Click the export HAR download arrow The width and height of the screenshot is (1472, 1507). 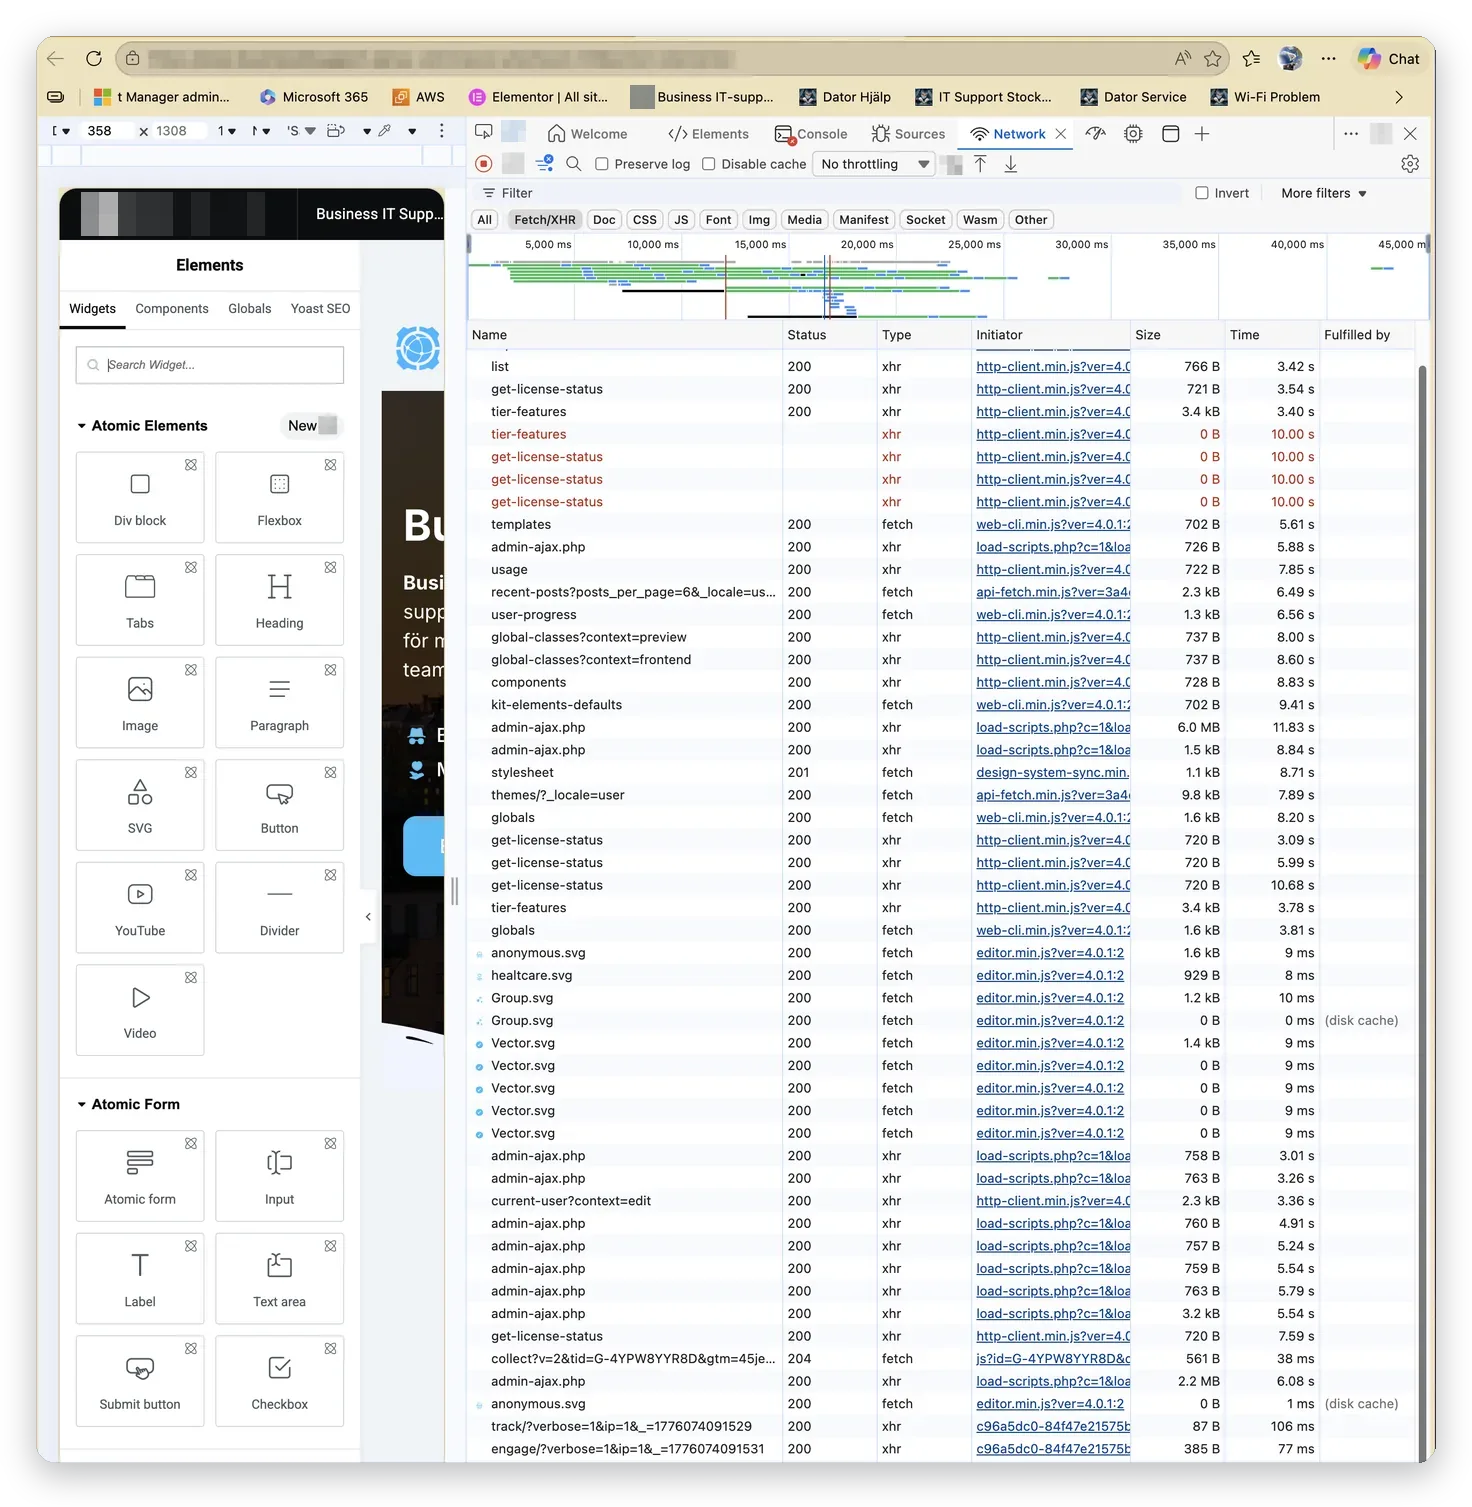coord(1011,164)
